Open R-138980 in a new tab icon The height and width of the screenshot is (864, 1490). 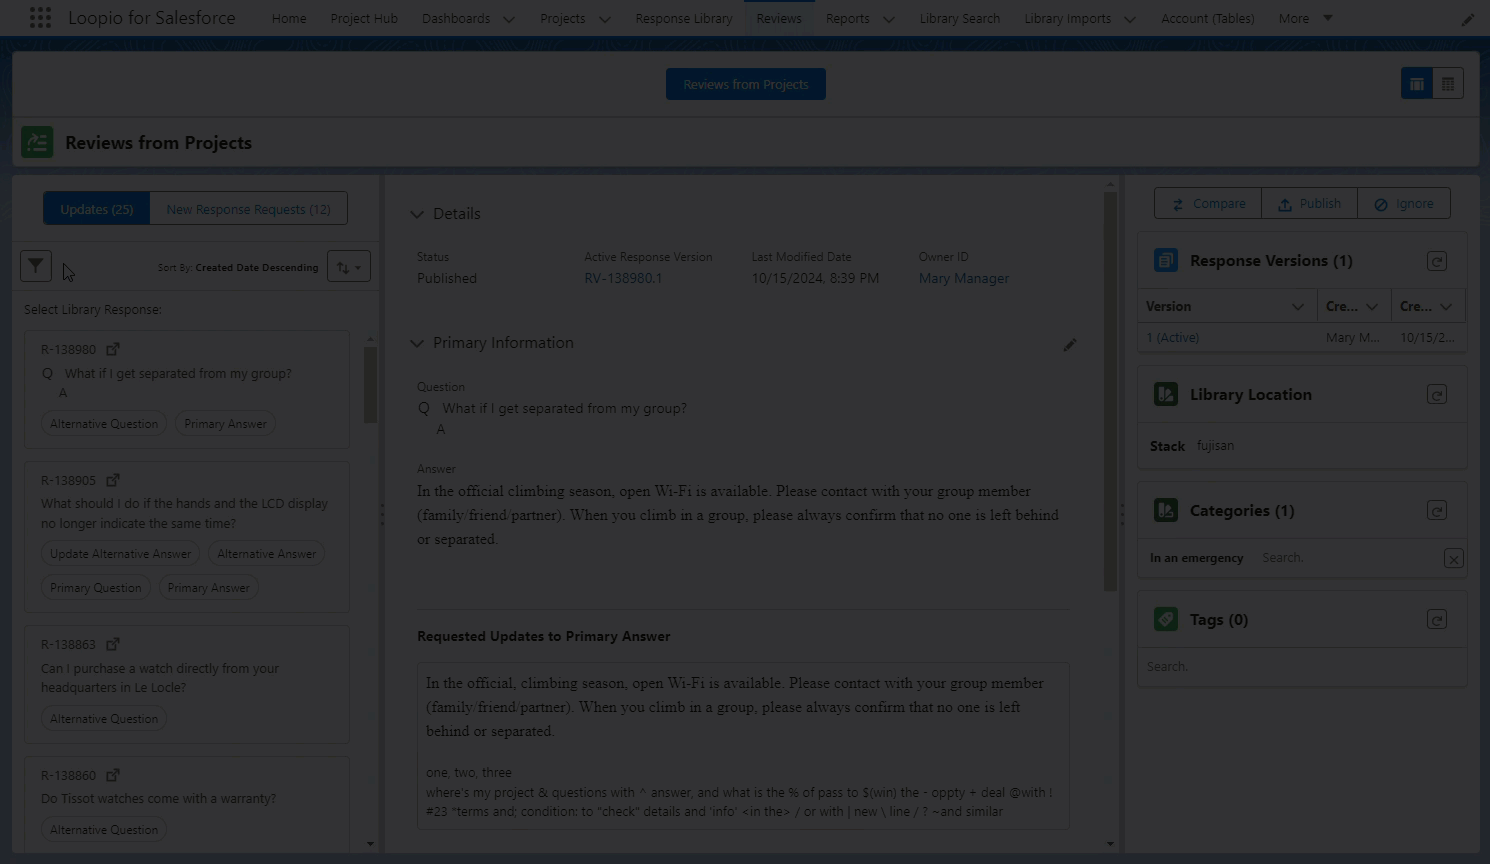113,349
